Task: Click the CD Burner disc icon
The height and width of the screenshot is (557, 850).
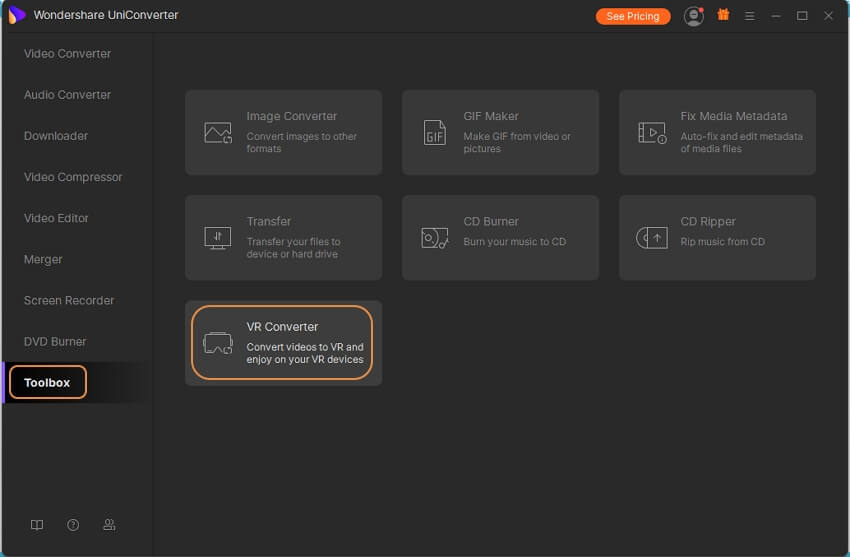Action: 434,238
